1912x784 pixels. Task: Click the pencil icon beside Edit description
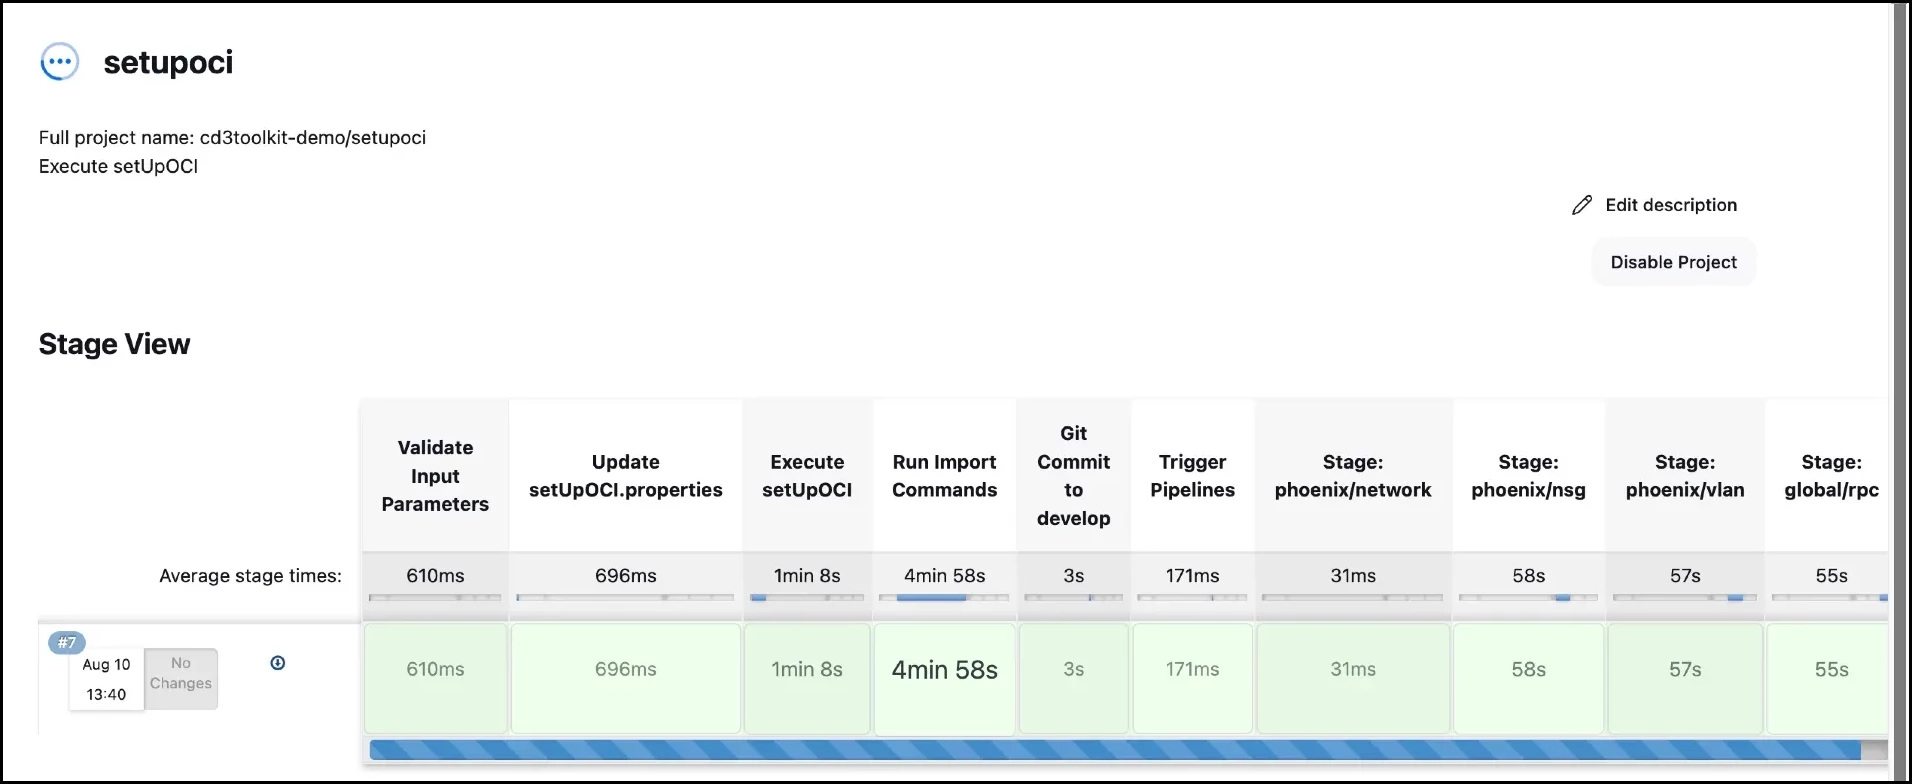1581,205
